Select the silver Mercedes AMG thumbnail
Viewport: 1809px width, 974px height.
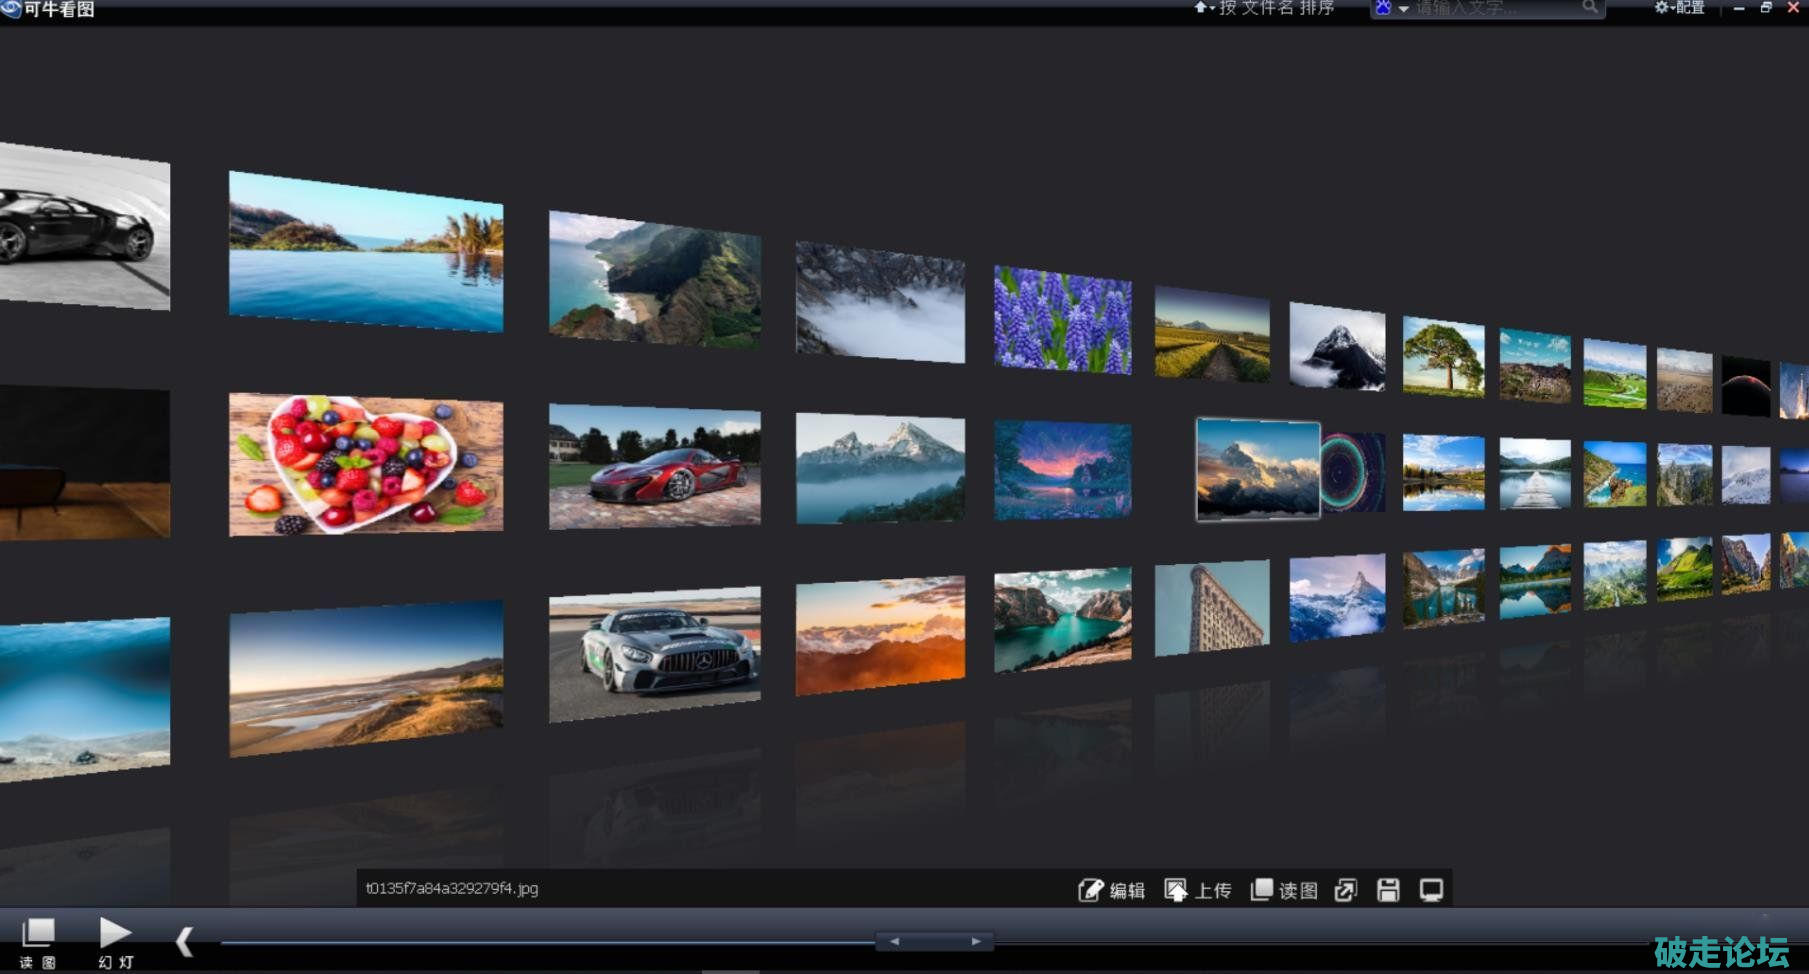coord(654,653)
